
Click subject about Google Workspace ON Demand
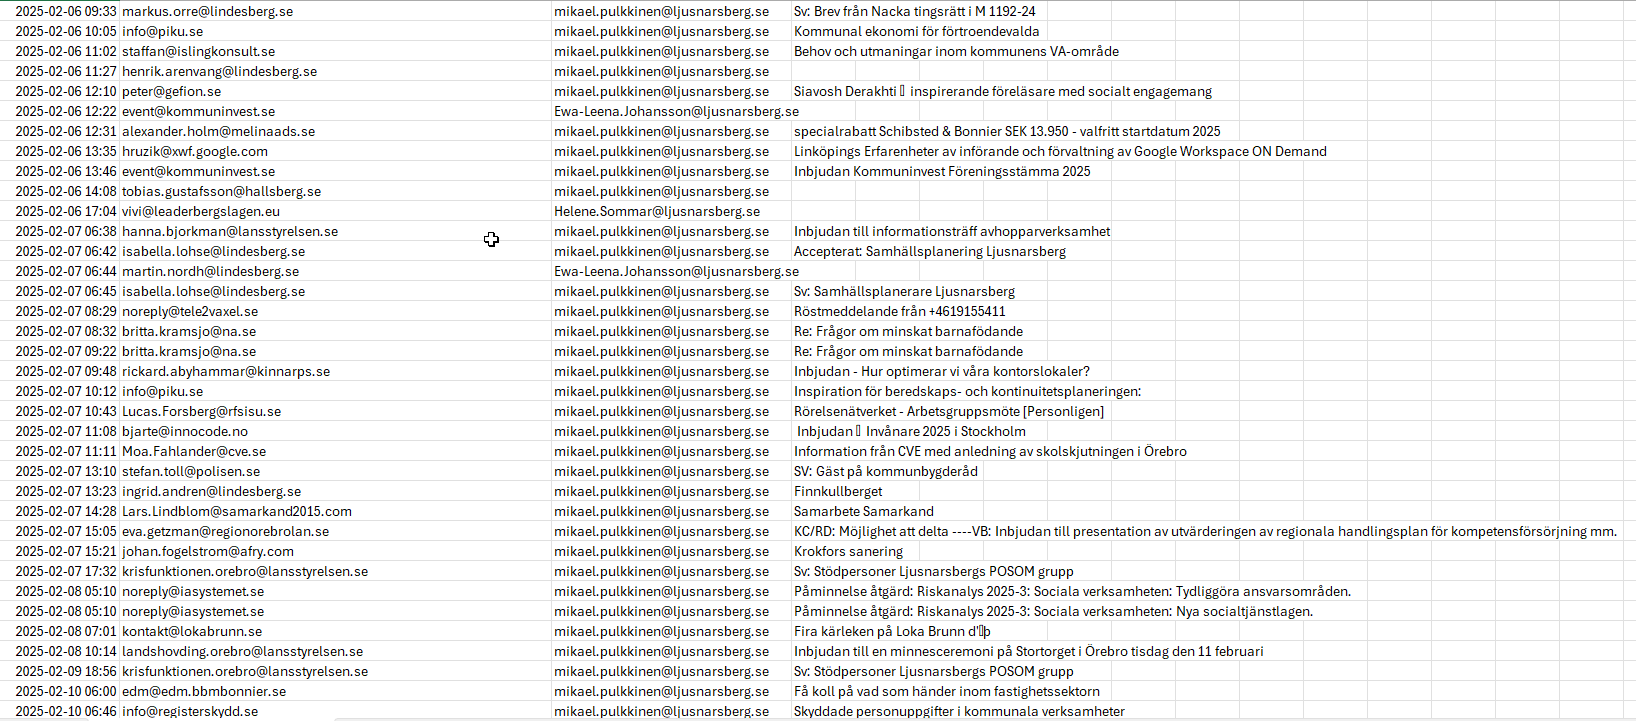click(1060, 151)
